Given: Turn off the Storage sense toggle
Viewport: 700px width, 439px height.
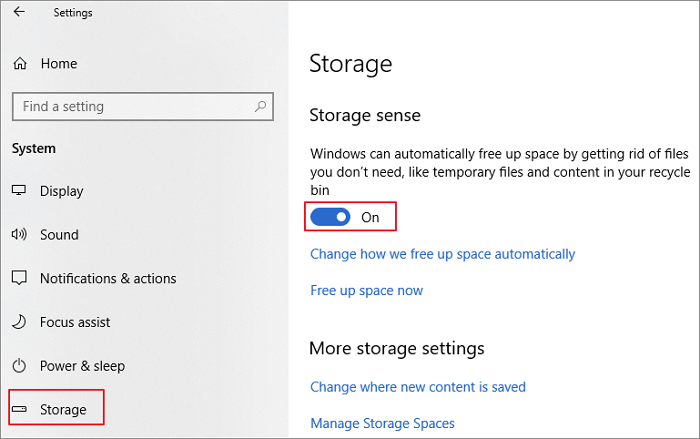Looking at the screenshot, I should click(330, 216).
